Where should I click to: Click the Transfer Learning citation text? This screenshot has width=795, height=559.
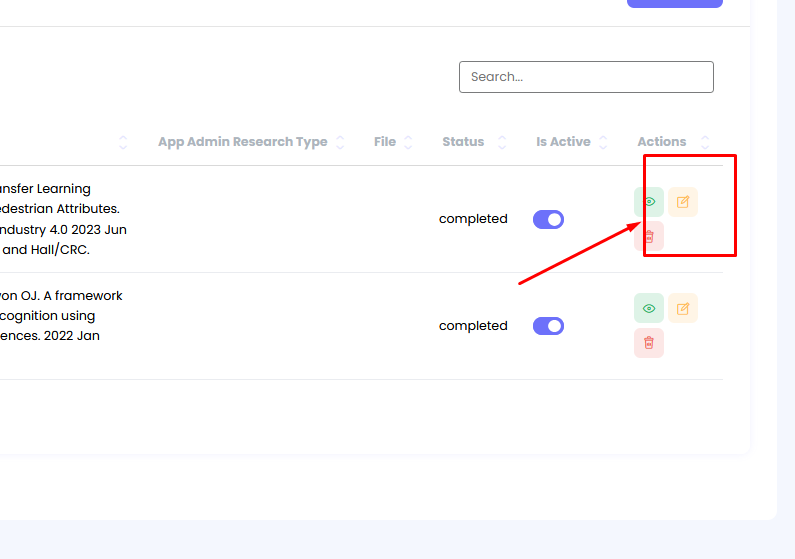click(60, 219)
